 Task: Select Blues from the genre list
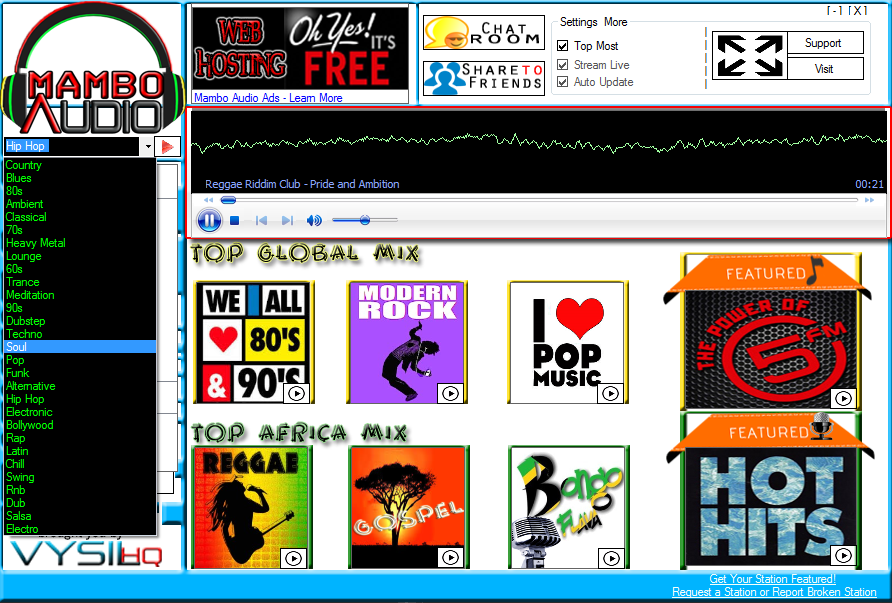[x=80, y=178]
